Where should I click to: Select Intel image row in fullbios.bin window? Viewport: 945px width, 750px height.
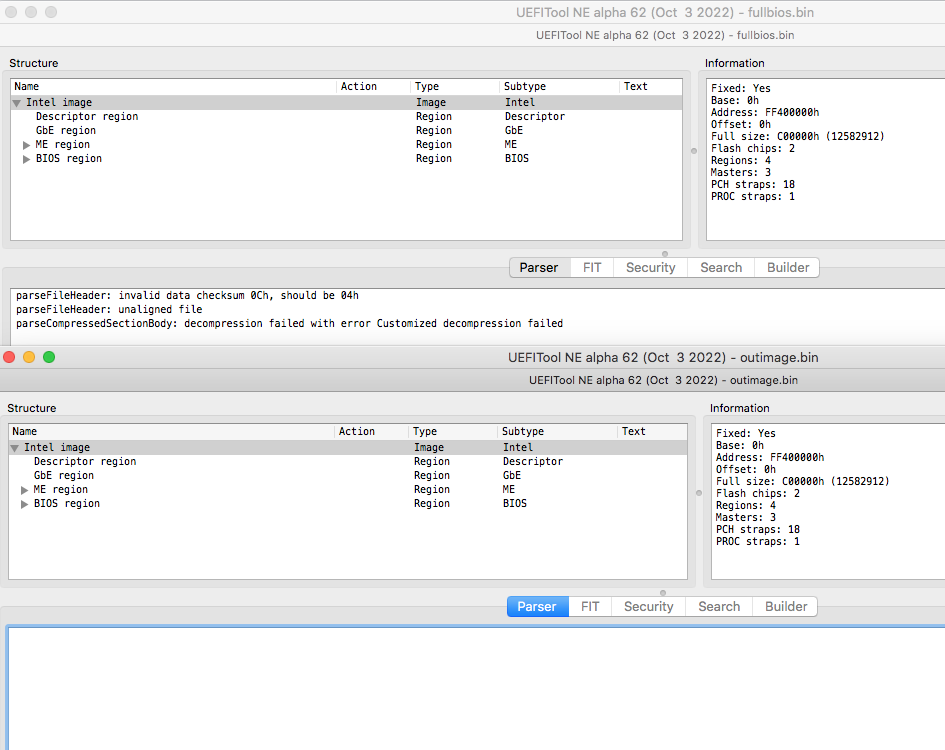[x=347, y=102]
